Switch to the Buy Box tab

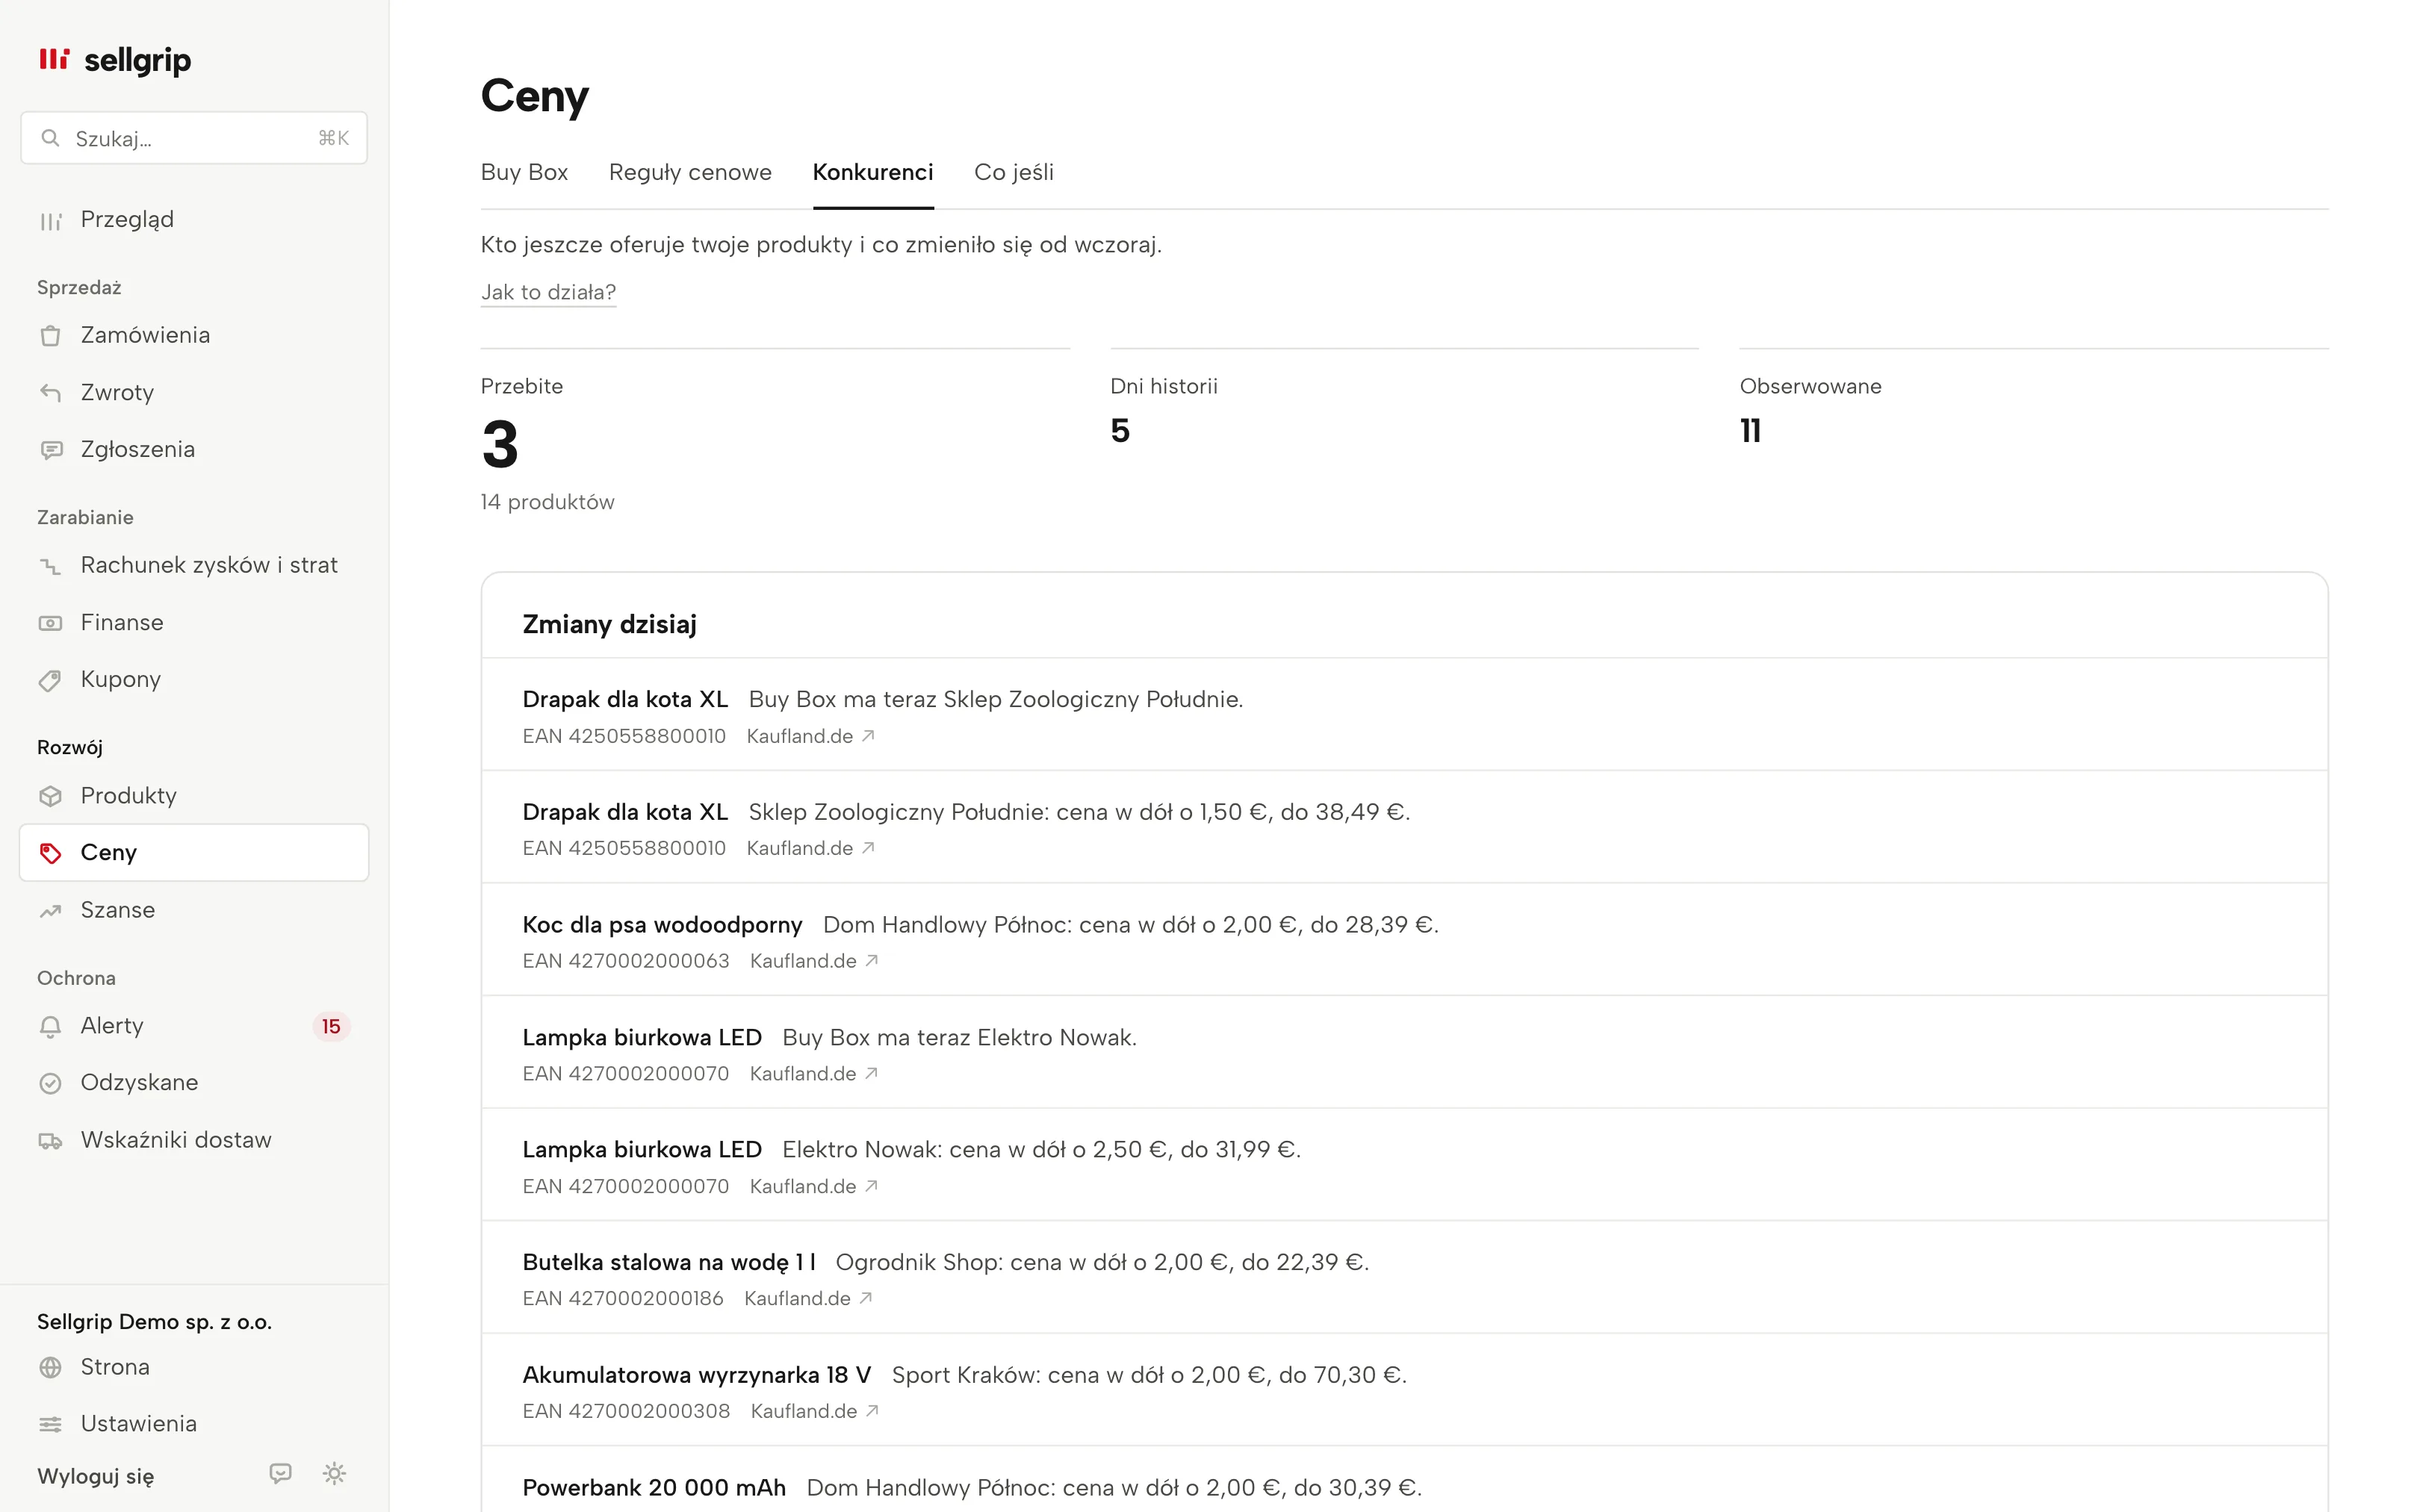point(524,172)
